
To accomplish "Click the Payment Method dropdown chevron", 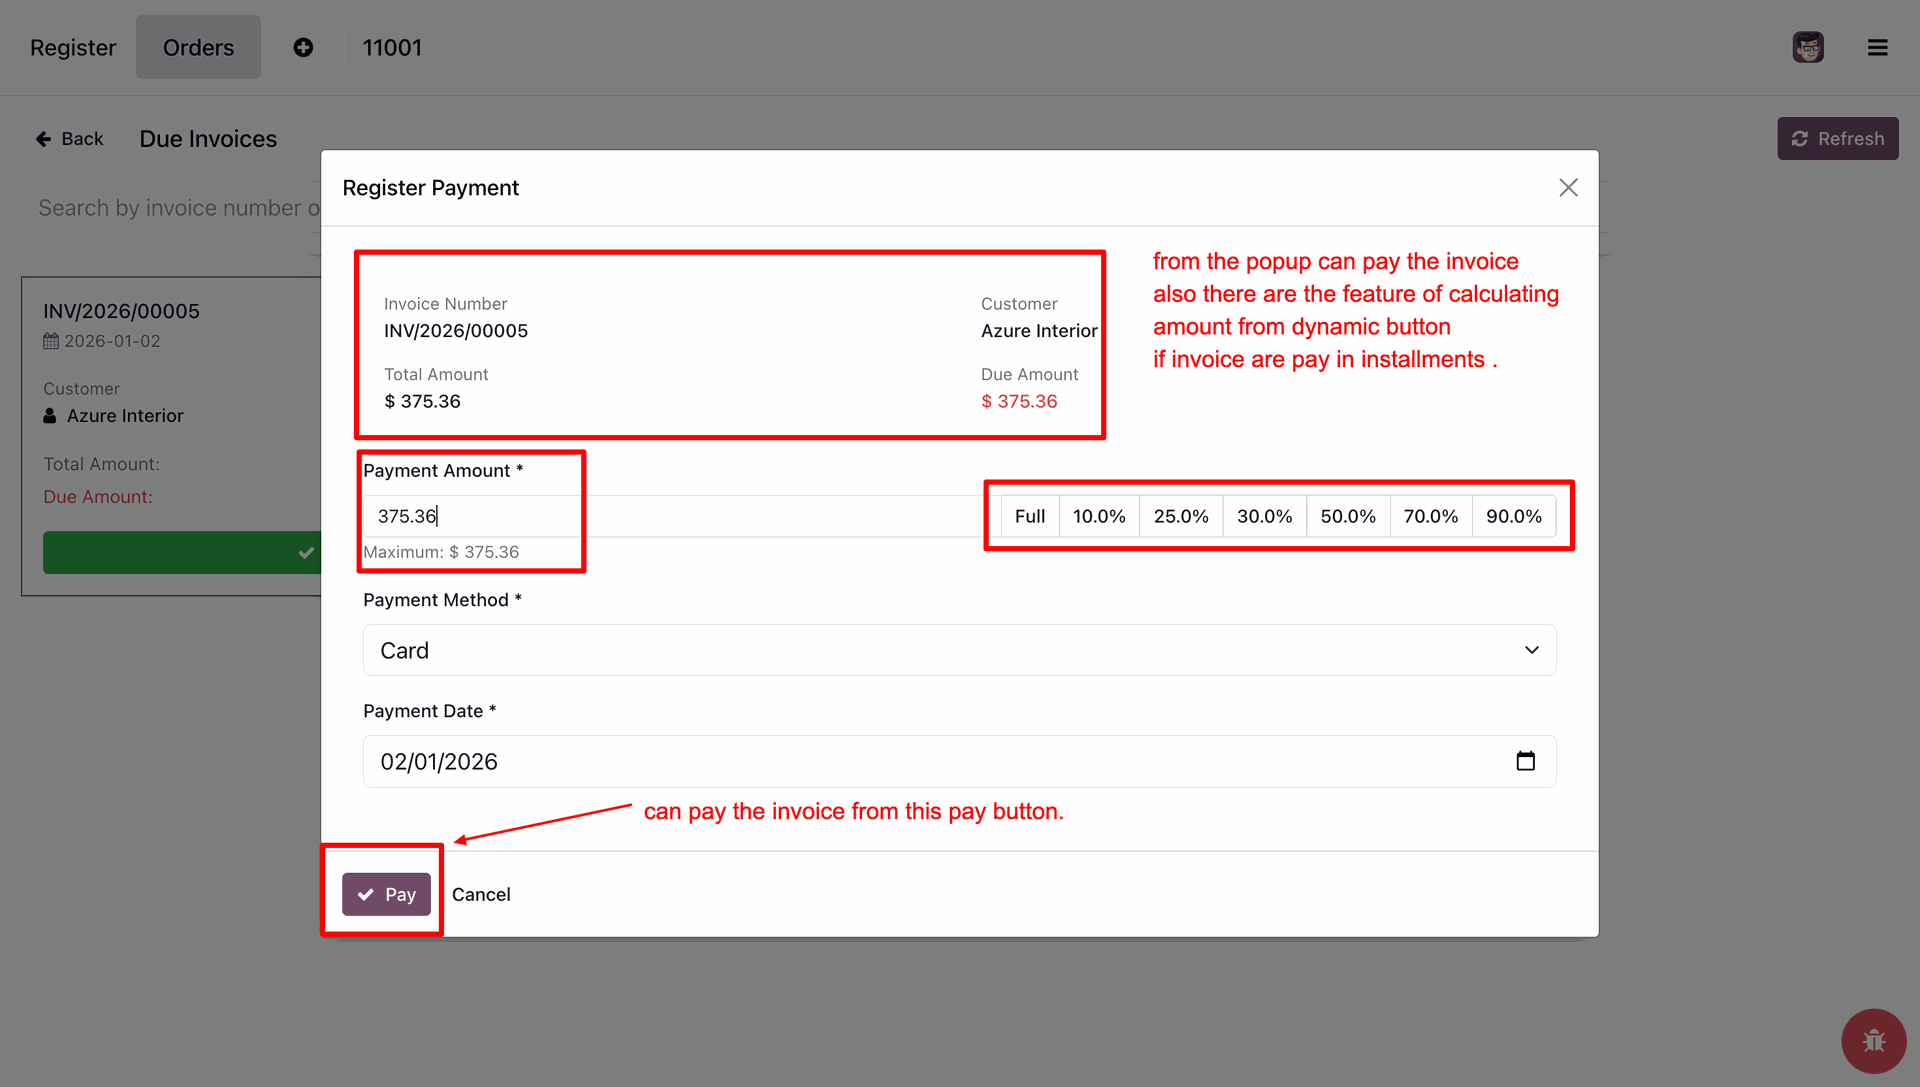I will tap(1531, 651).
